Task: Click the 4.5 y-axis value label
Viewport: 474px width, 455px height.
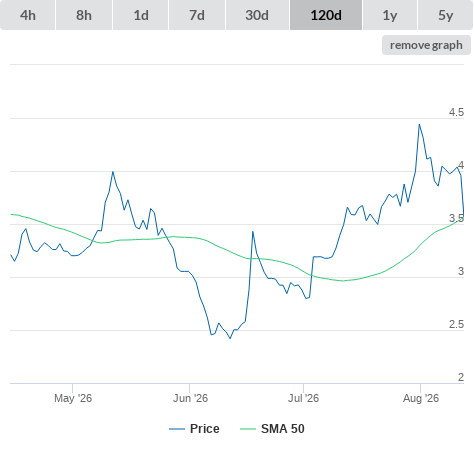Action: [x=456, y=112]
